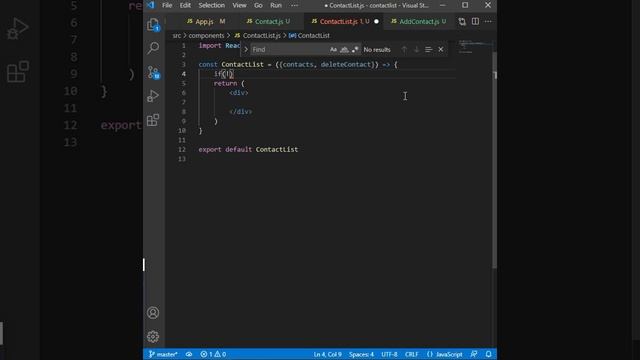Open the Edit menu
Image resolution: width=640 pixels, height=360 pixels.
pos(185,5)
